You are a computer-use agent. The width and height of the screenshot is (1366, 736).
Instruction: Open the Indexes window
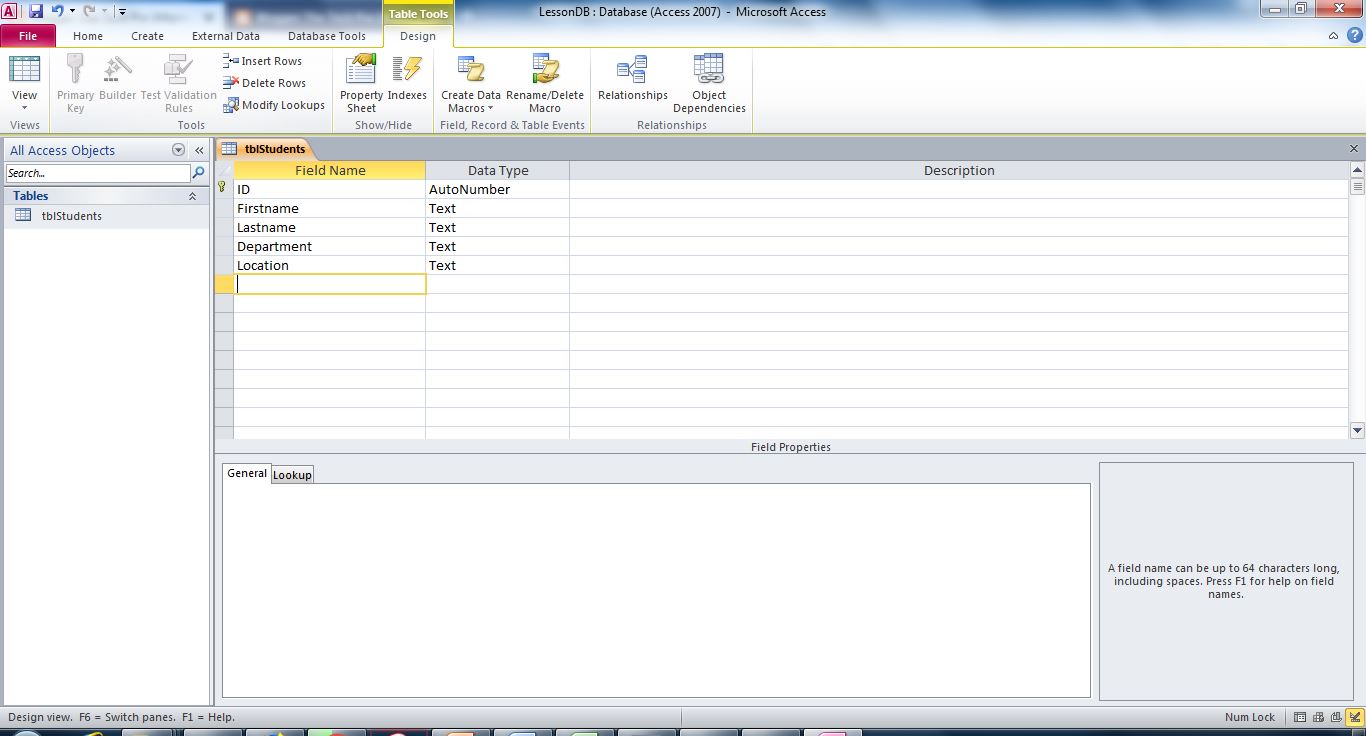(407, 76)
